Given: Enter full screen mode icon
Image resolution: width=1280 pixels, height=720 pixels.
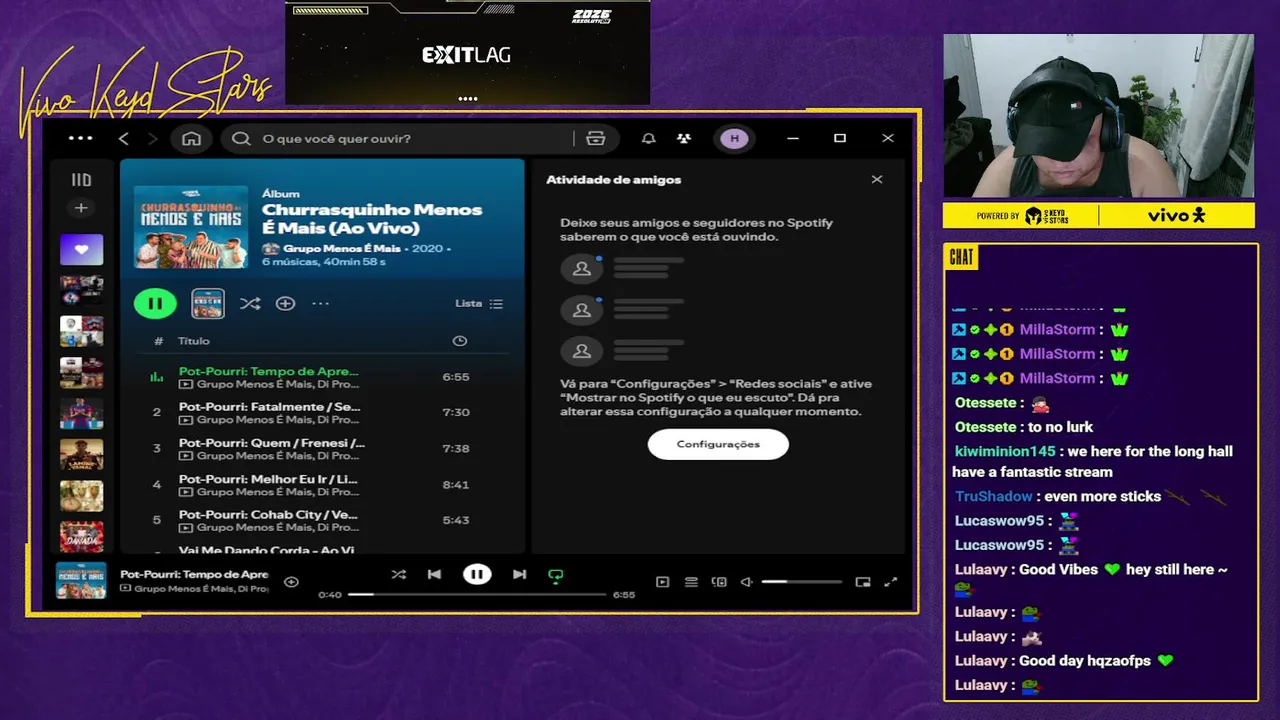Looking at the screenshot, I should (x=891, y=582).
